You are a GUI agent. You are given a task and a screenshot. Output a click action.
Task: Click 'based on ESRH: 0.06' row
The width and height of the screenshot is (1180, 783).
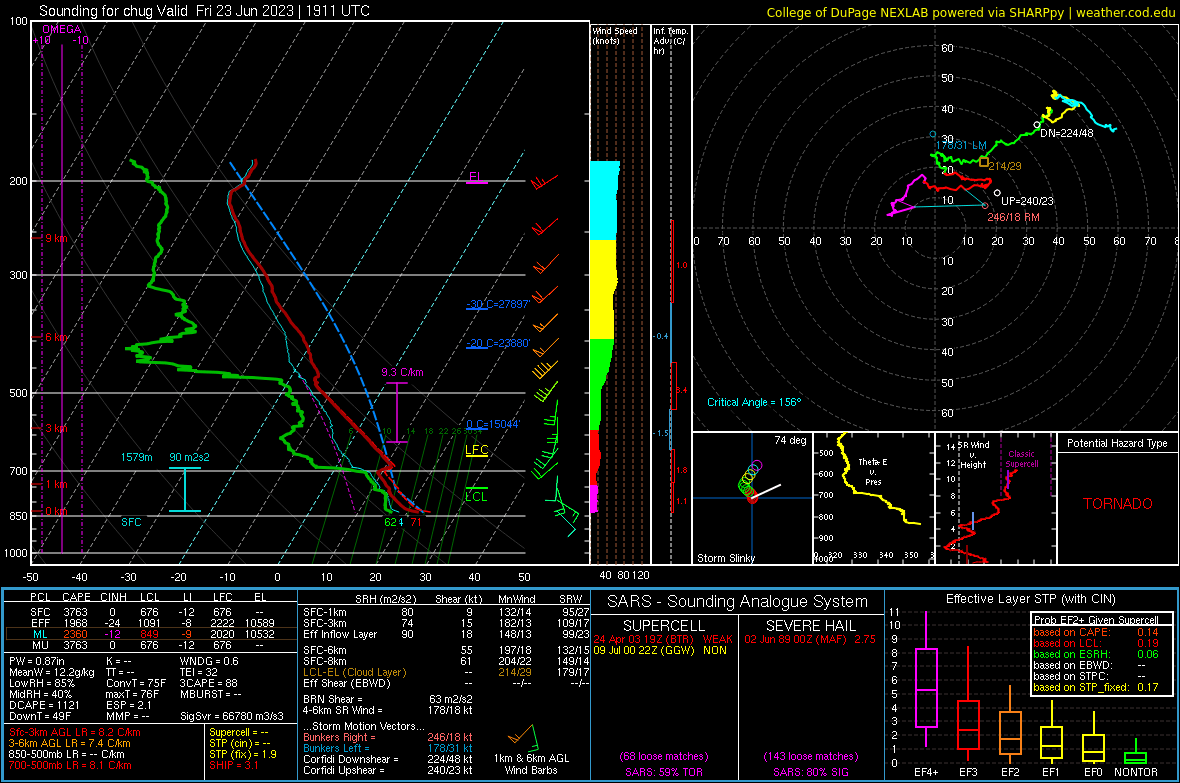point(1096,654)
